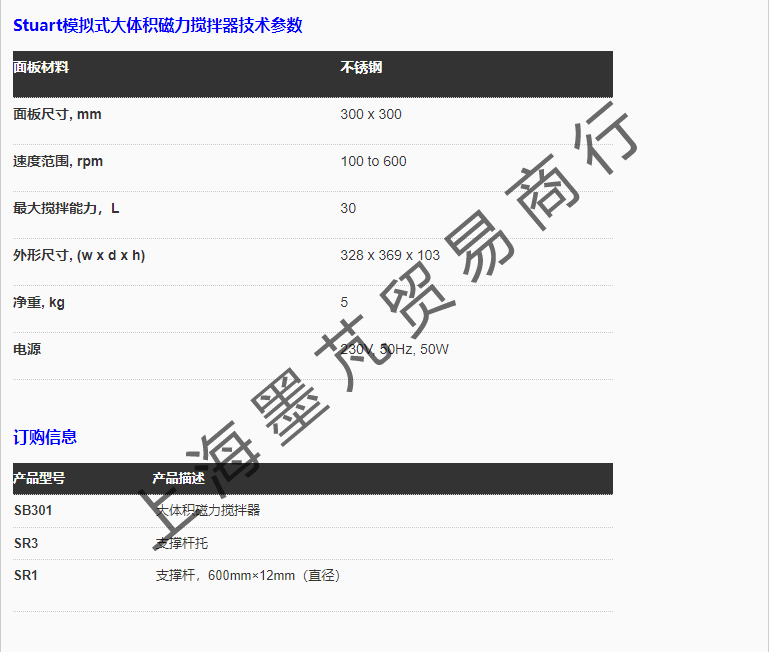The height and width of the screenshot is (652, 769).
Task: Click the '100 to 600' value
Action: pos(373,161)
